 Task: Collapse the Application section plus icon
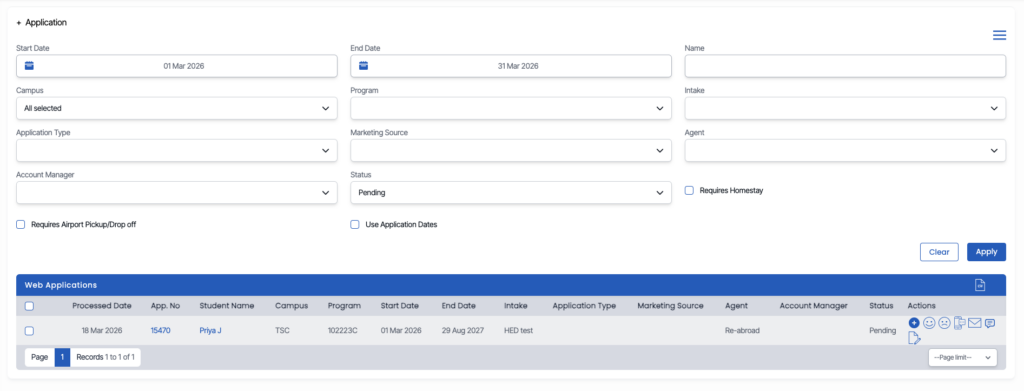pyautogui.click(x=19, y=23)
